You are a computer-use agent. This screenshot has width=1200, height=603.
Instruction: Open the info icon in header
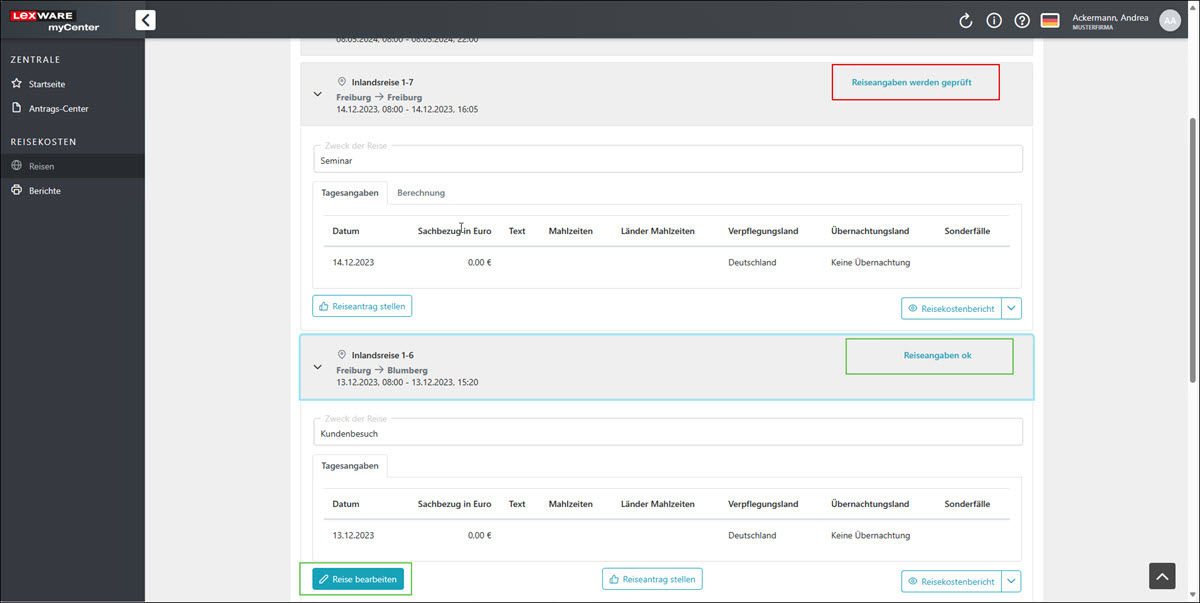[x=994, y=20]
